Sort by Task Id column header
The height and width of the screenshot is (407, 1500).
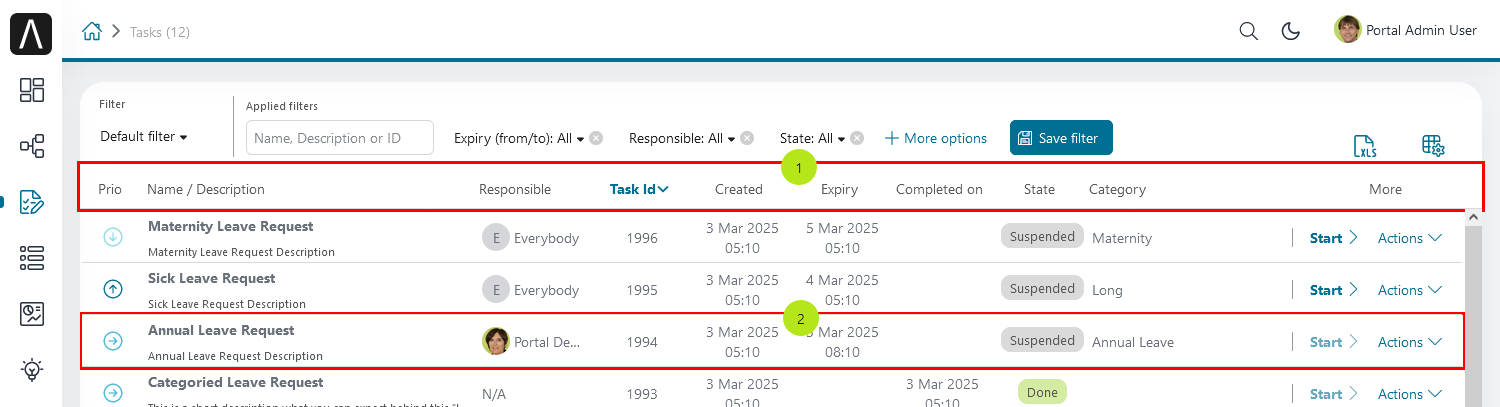click(639, 189)
